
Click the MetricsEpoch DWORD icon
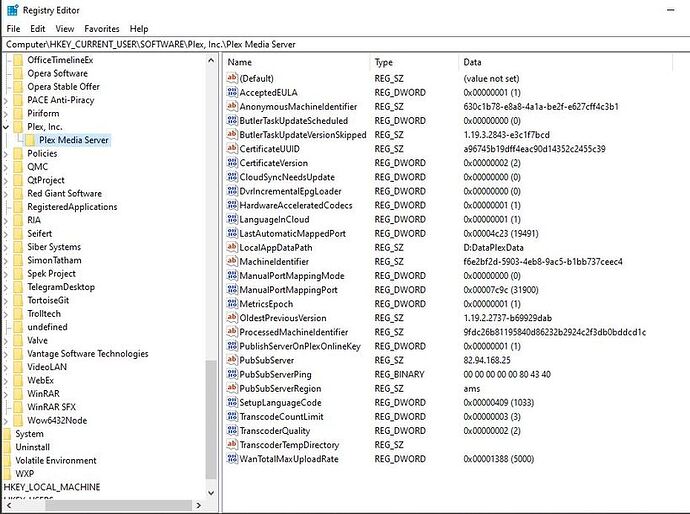[232, 304]
